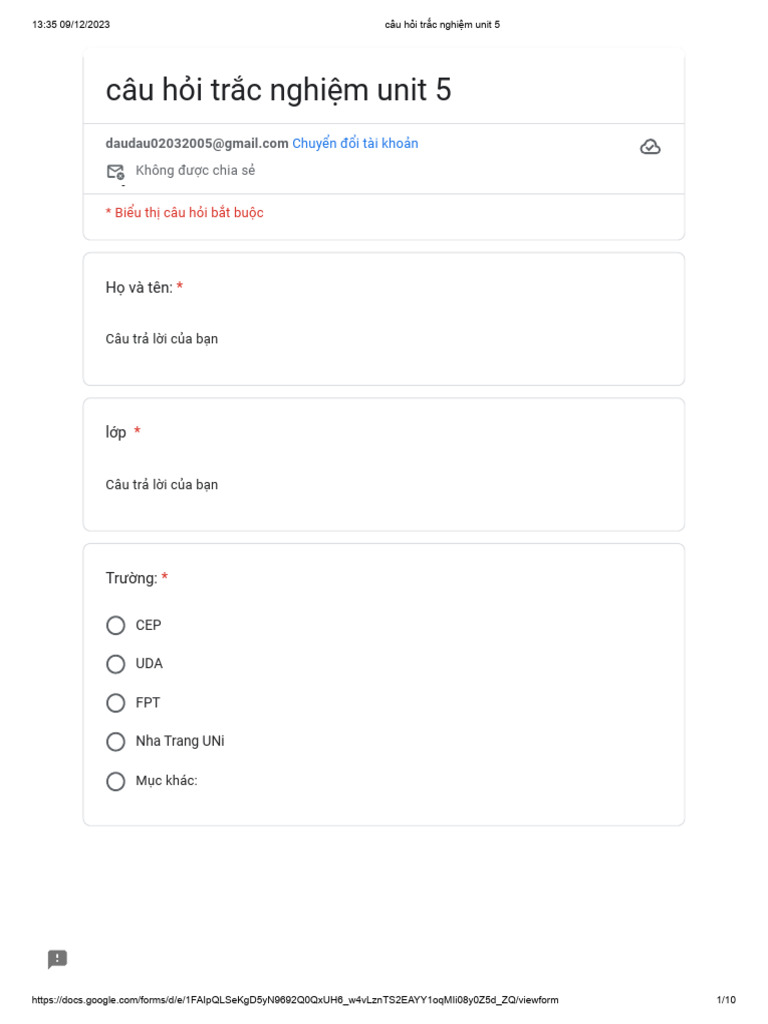Image resolution: width=768 pixels, height=1024 pixels.
Task: Click the Trường question label
Action: [x=132, y=578]
